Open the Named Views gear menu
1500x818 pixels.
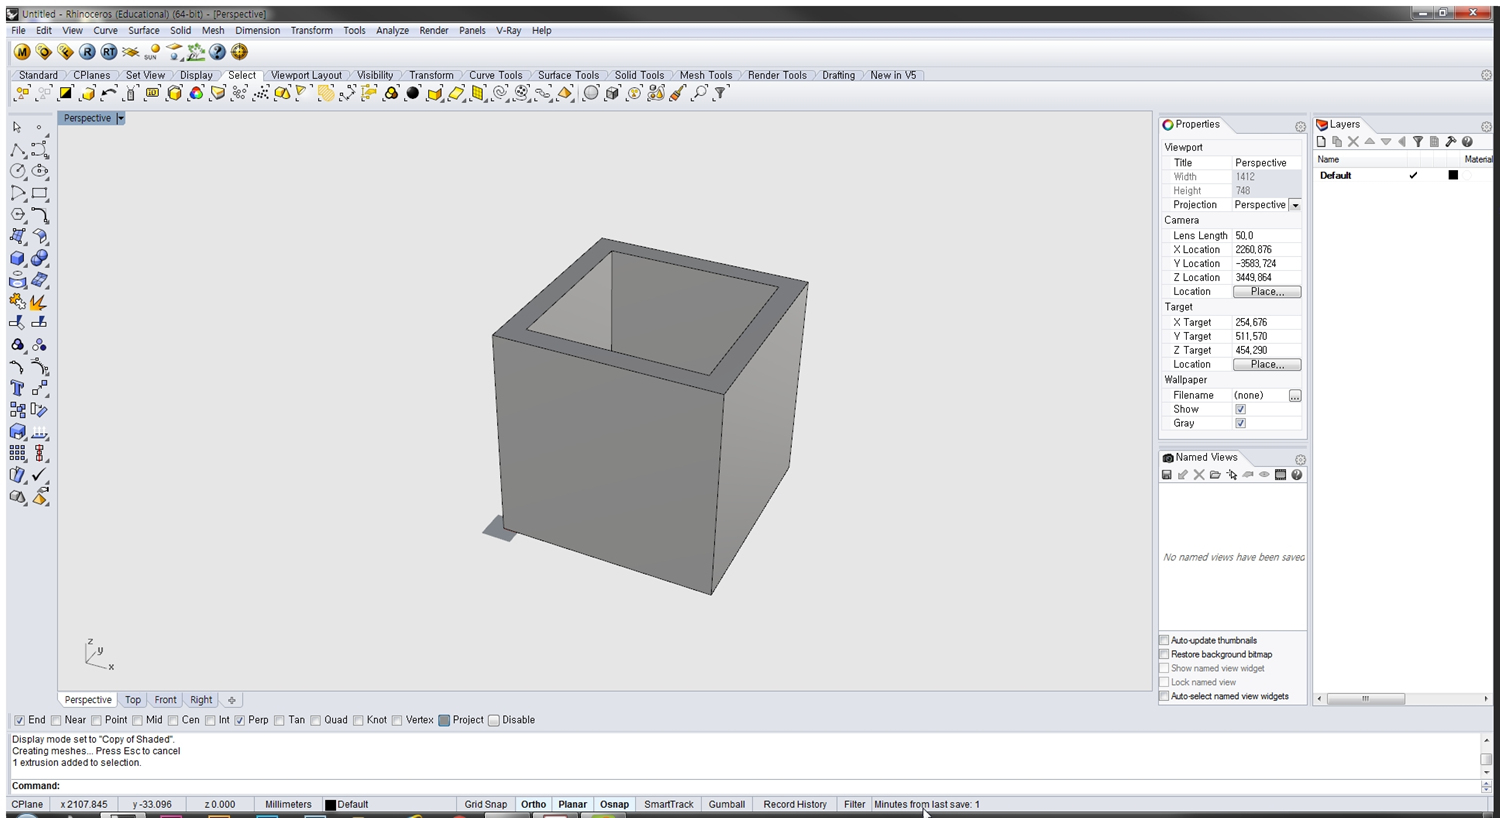click(x=1300, y=460)
